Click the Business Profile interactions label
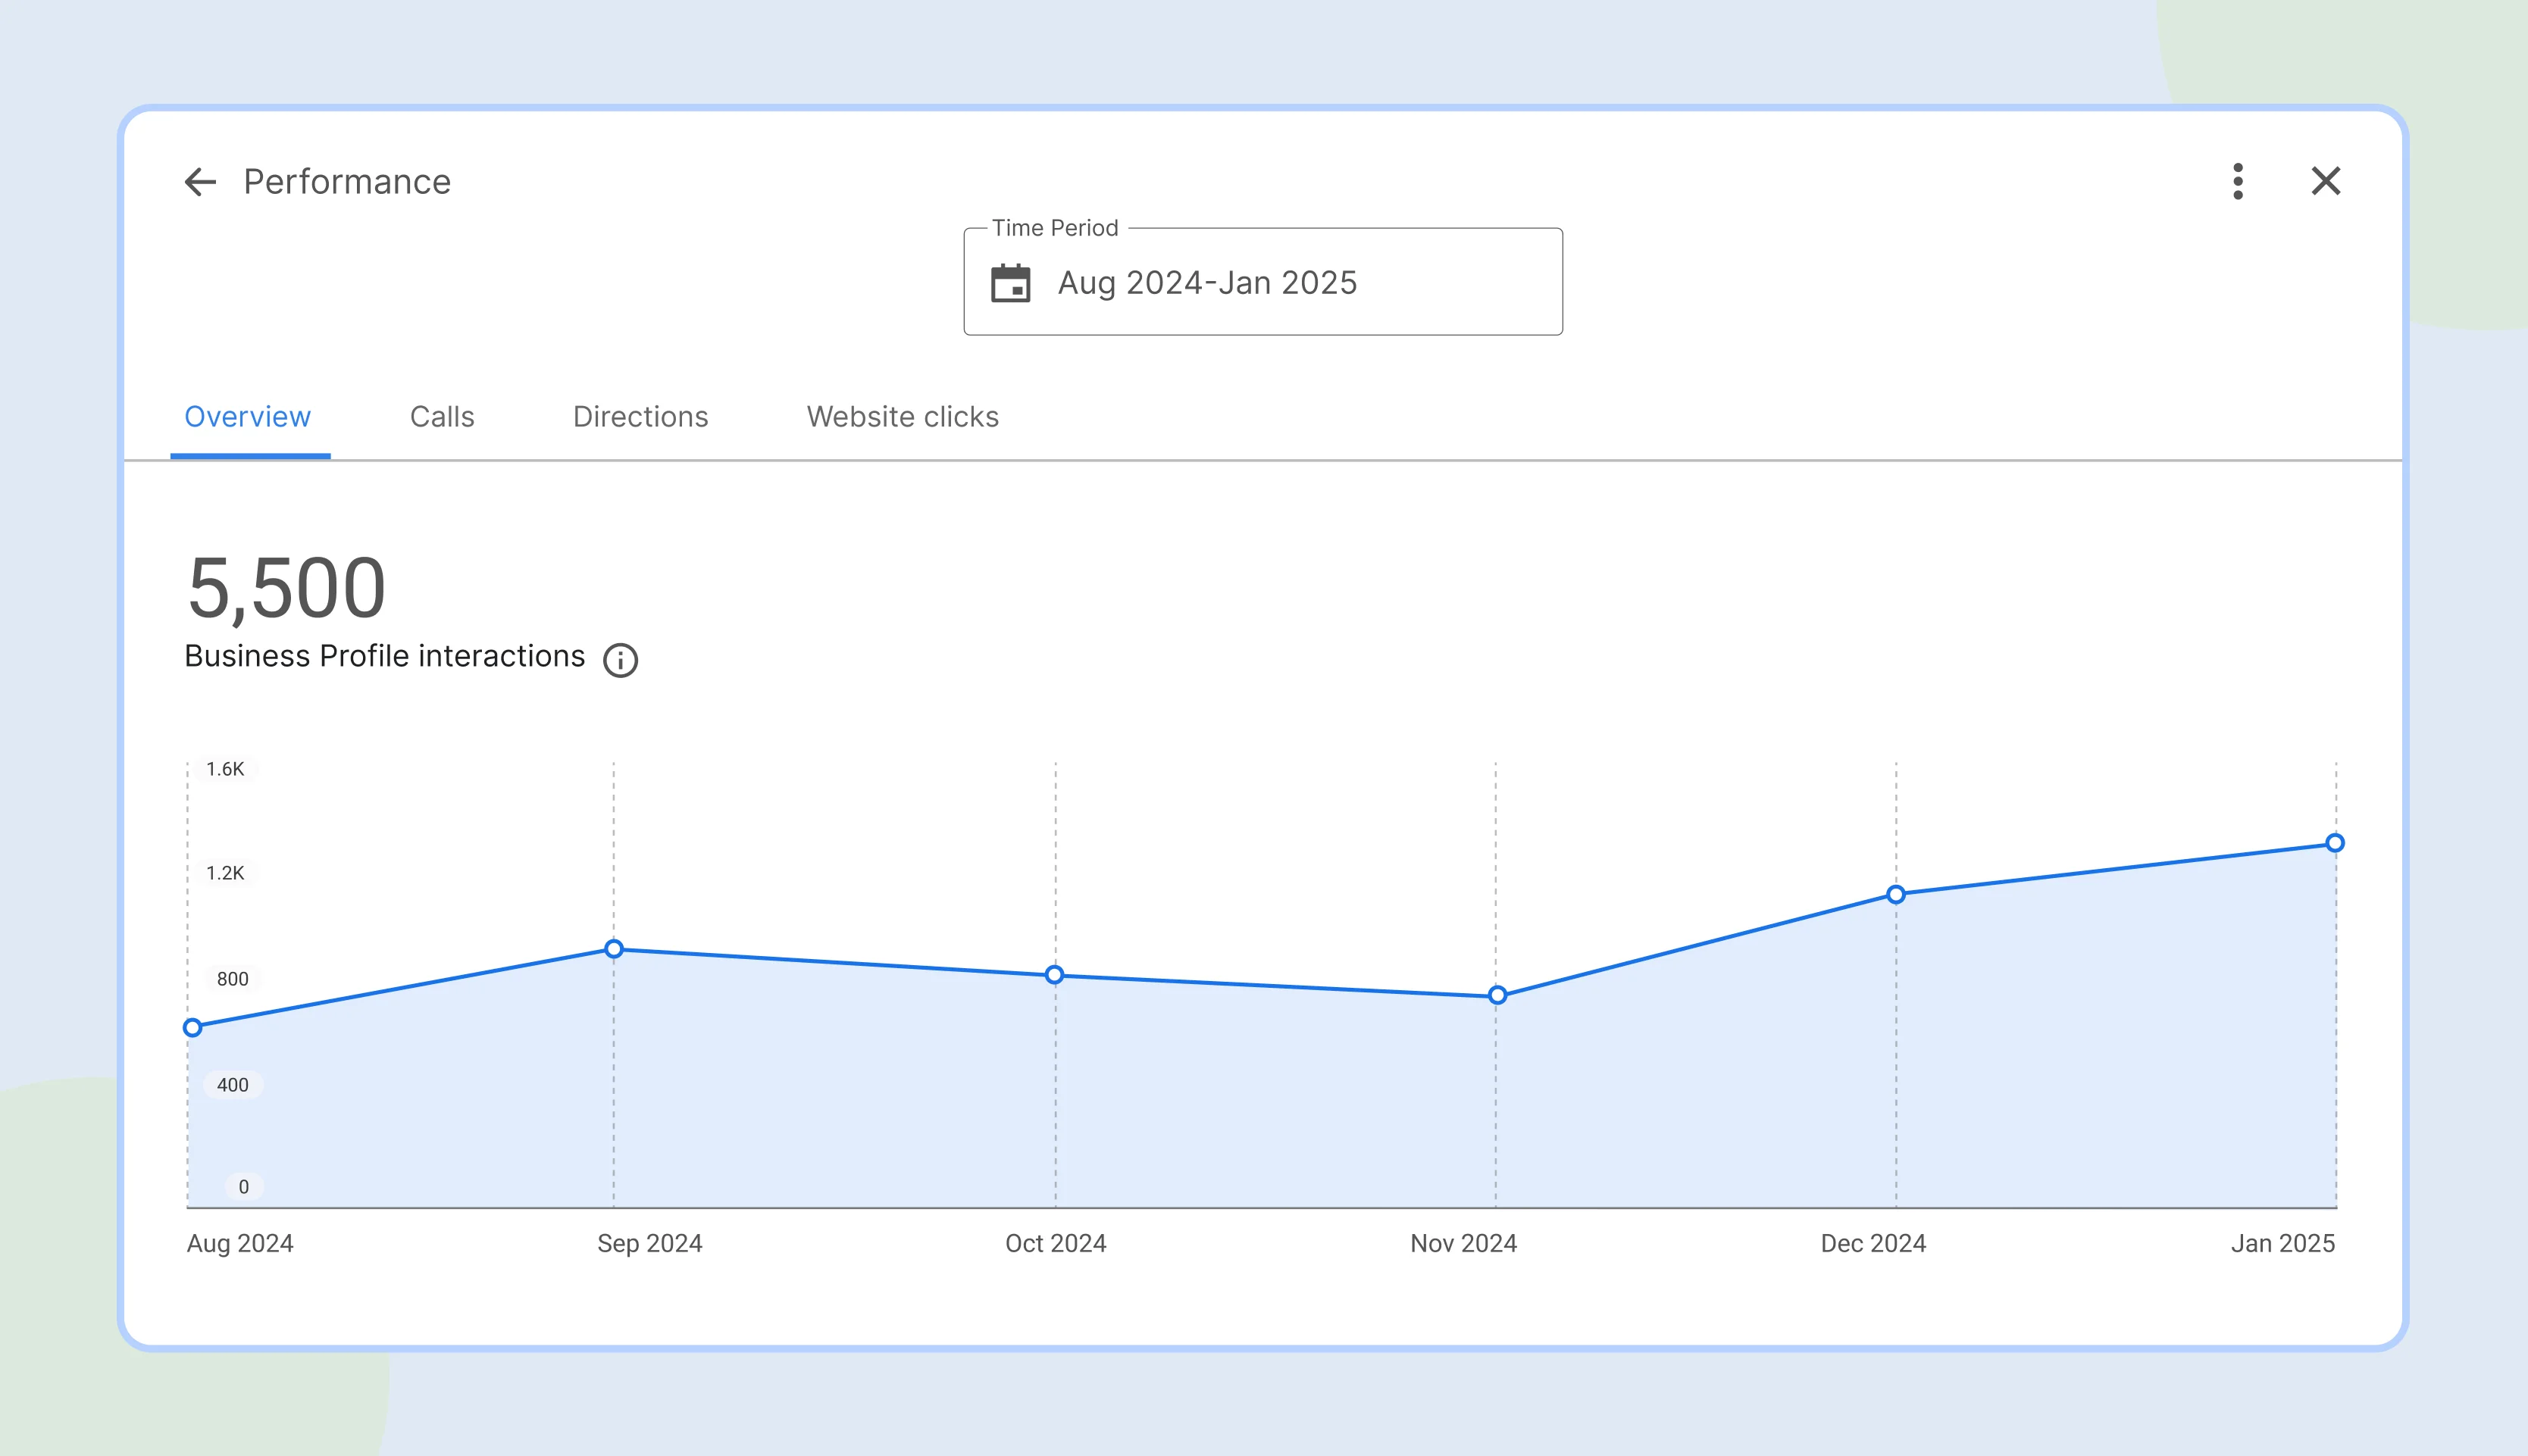This screenshot has width=2528, height=1456. [385, 657]
